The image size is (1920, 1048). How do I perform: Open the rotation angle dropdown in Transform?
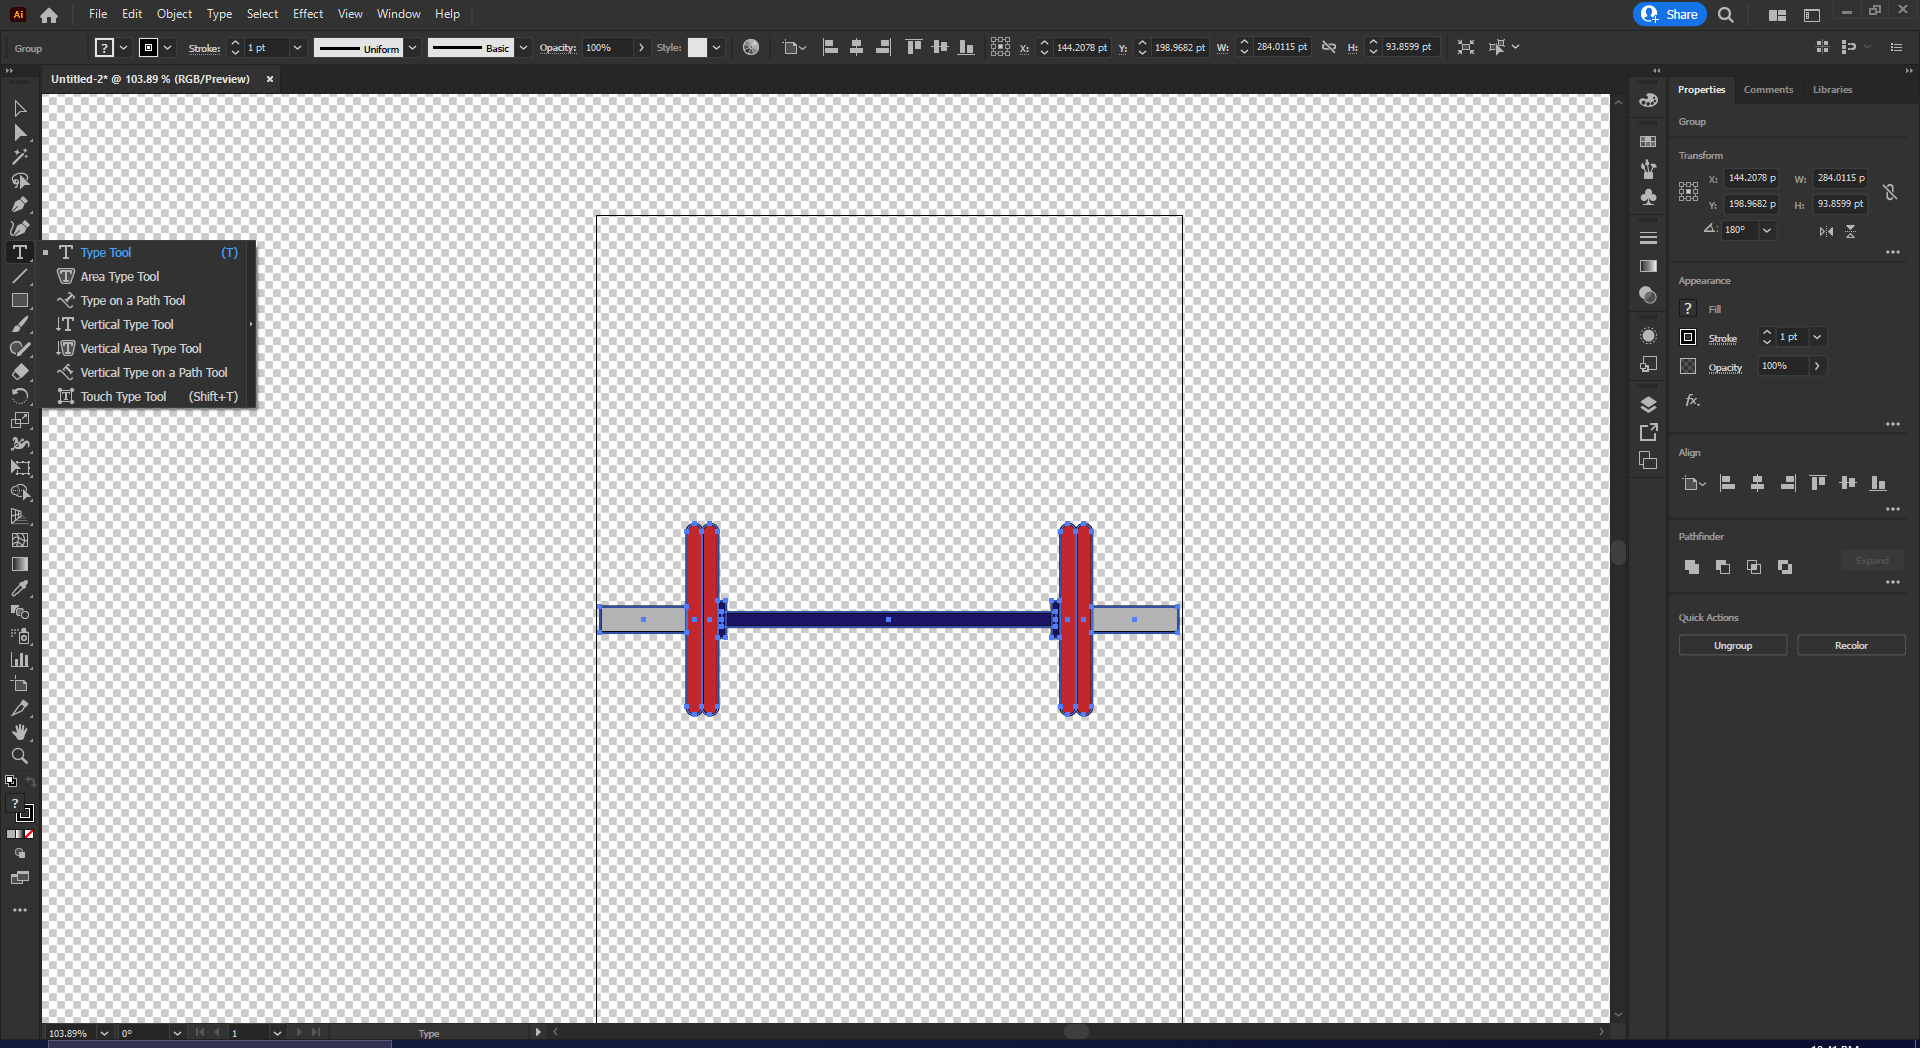1768,230
